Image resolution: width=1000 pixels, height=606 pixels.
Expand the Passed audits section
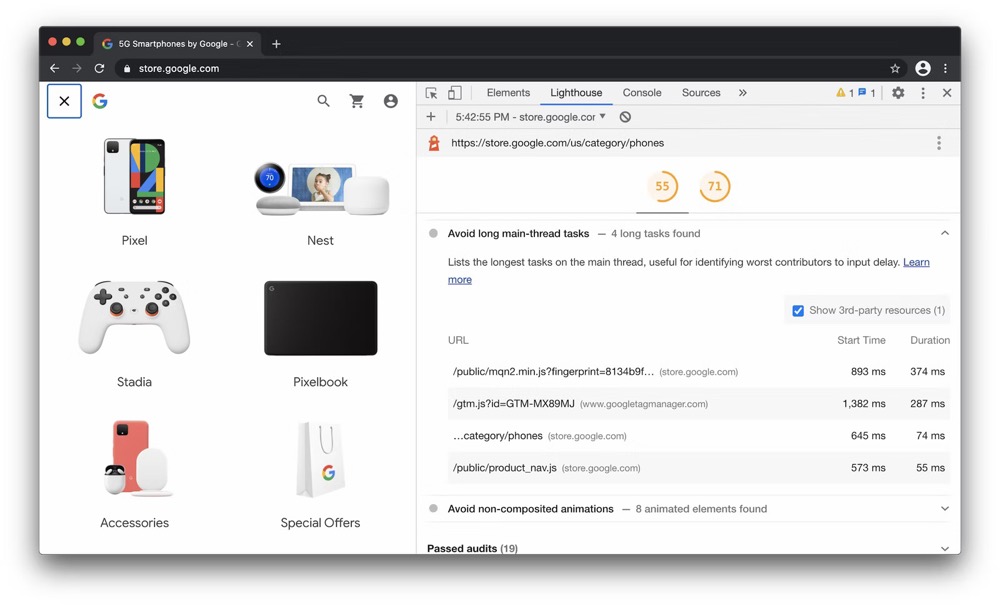[945, 549]
